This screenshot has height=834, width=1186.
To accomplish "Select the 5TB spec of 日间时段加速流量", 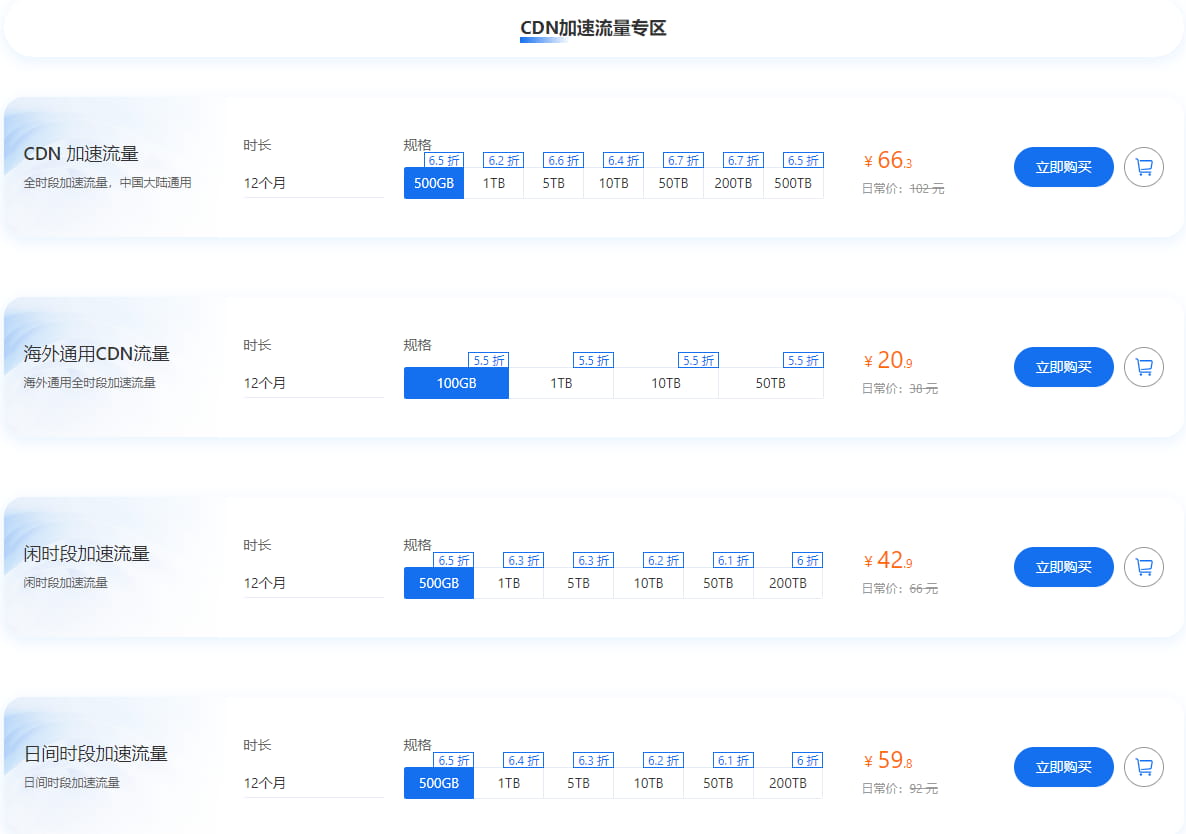I will pos(578,783).
